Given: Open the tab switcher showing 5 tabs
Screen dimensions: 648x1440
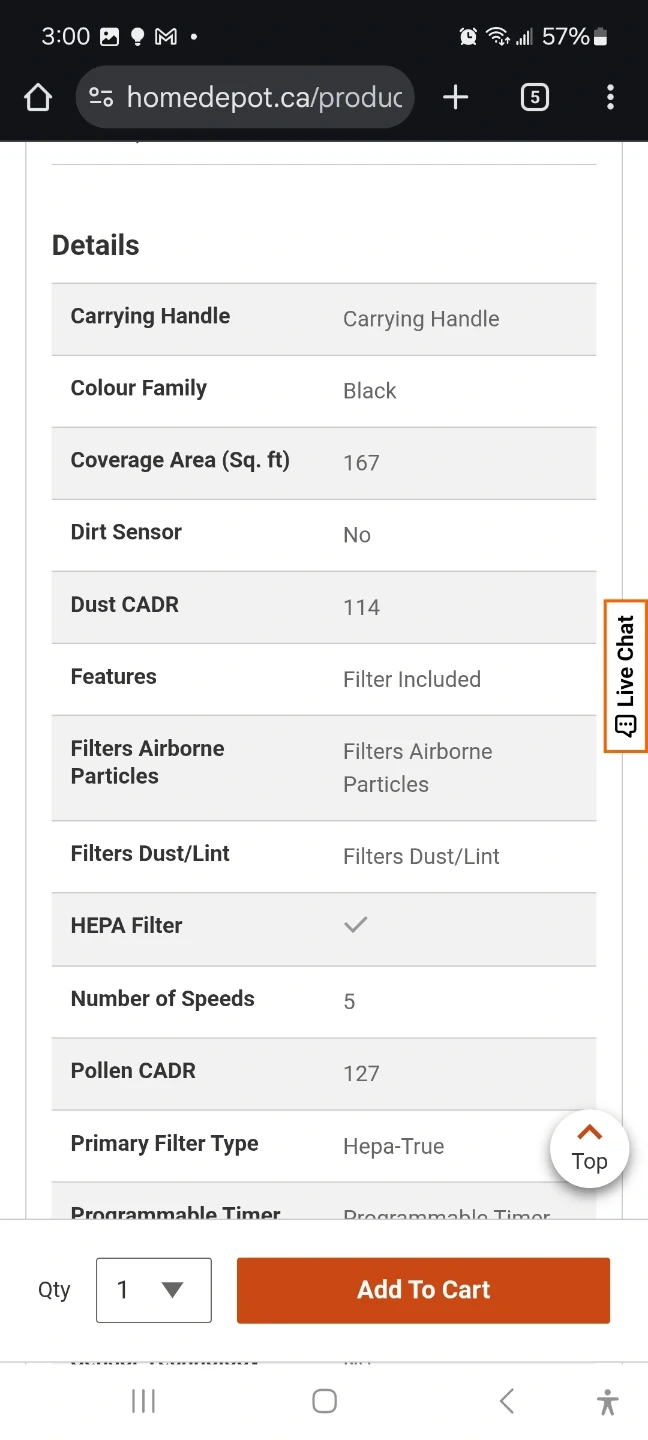Looking at the screenshot, I should 535,97.
